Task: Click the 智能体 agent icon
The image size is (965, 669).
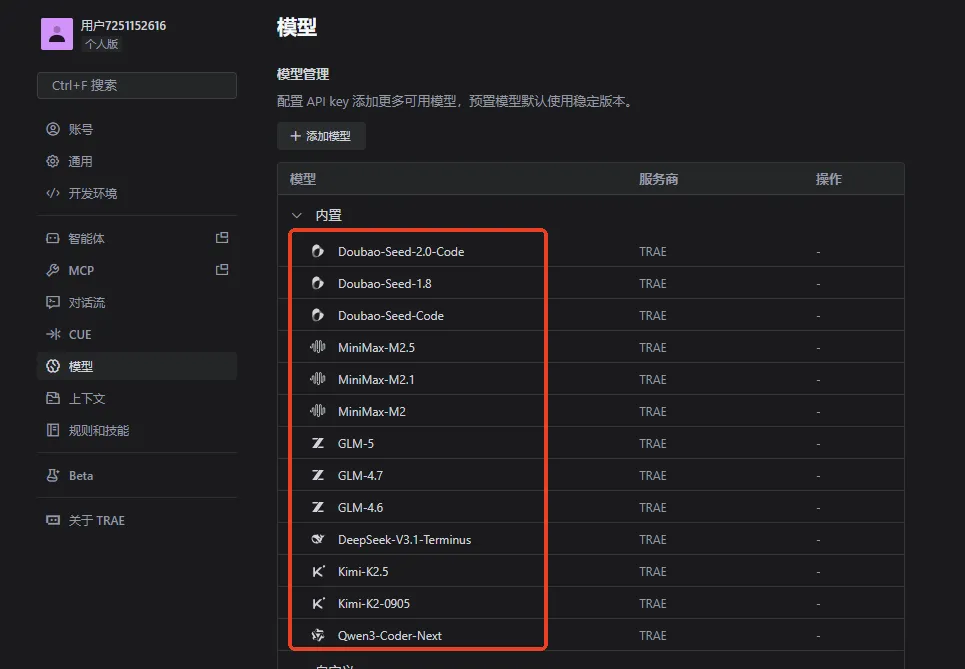Action: tap(53, 238)
